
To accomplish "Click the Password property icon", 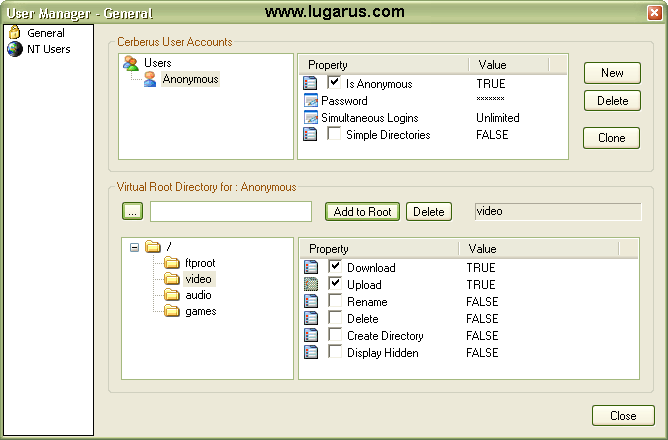I will coord(311,101).
